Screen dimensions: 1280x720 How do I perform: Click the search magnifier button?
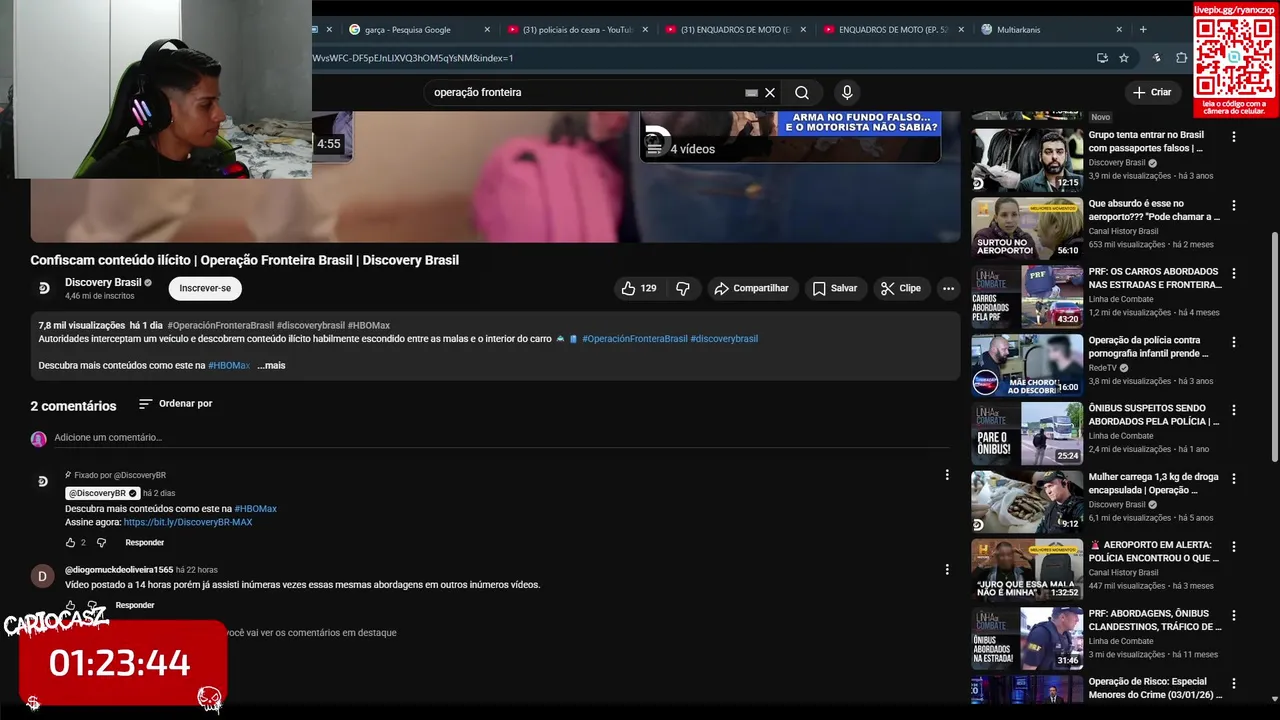(802, 92)
